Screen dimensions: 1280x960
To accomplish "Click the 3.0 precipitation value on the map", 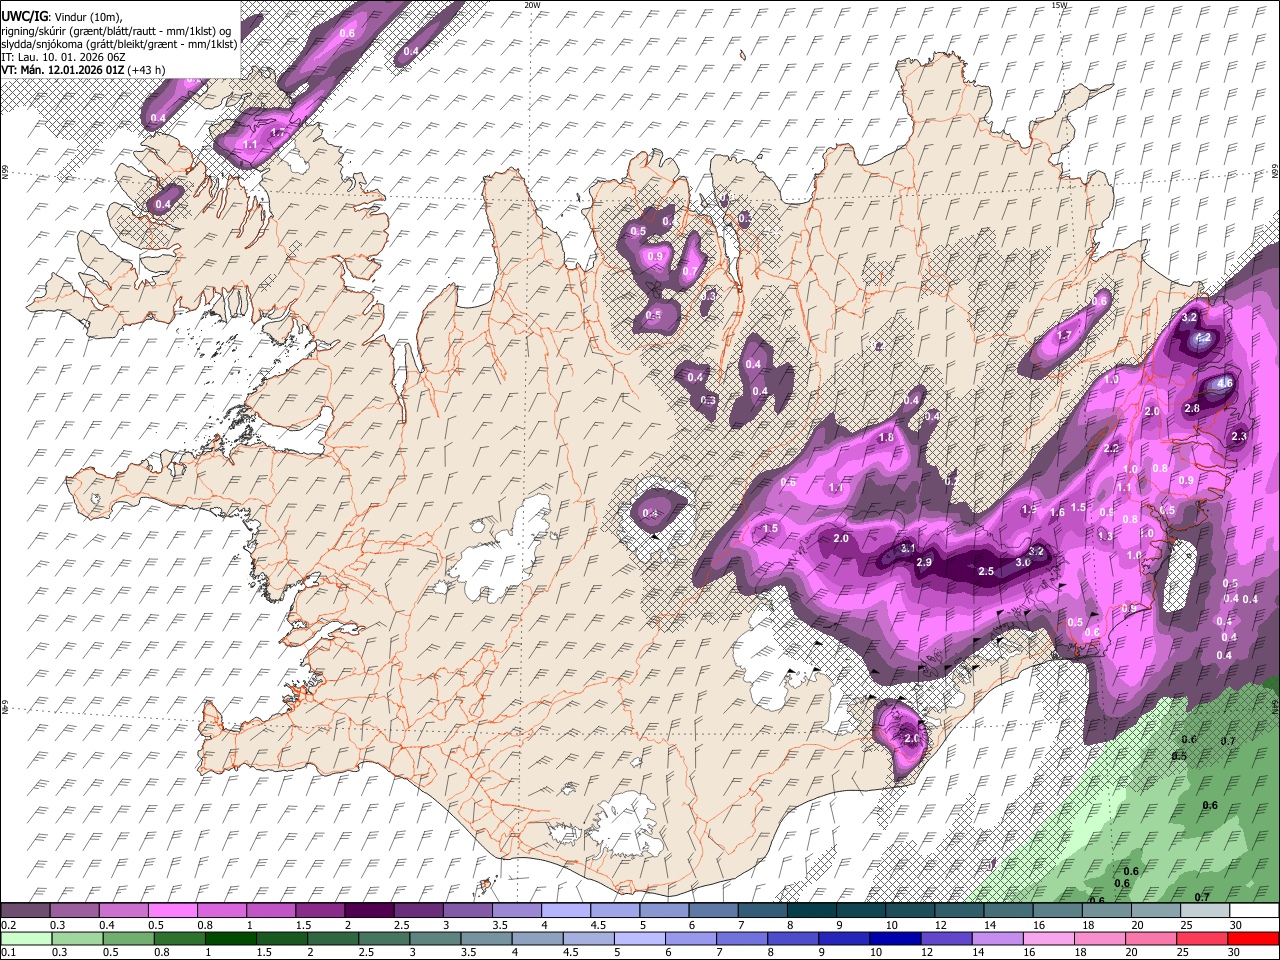I will point(1023,563).
